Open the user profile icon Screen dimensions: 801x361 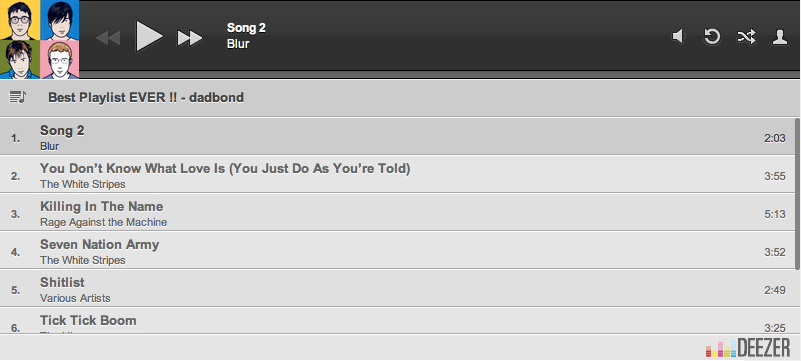click(x=780, y=37)
